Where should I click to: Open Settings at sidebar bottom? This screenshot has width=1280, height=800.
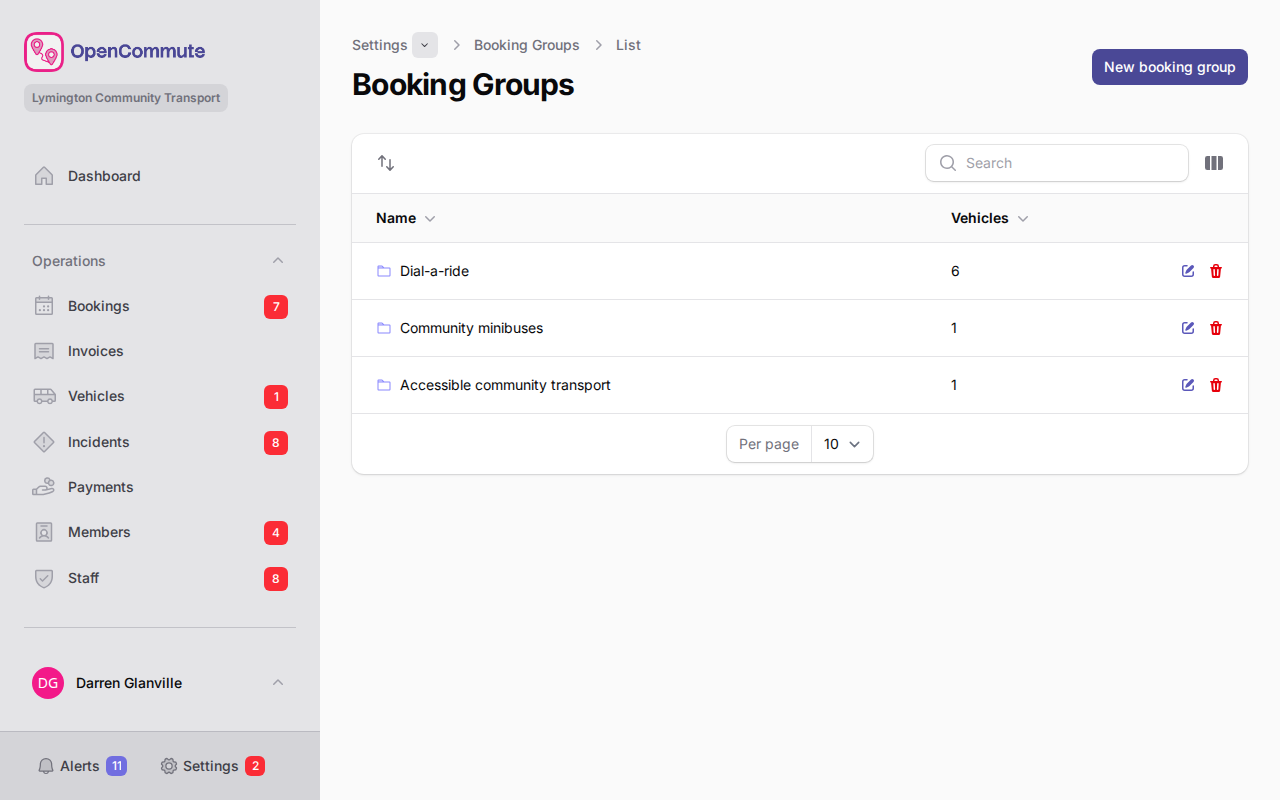(x=212, y=766)
